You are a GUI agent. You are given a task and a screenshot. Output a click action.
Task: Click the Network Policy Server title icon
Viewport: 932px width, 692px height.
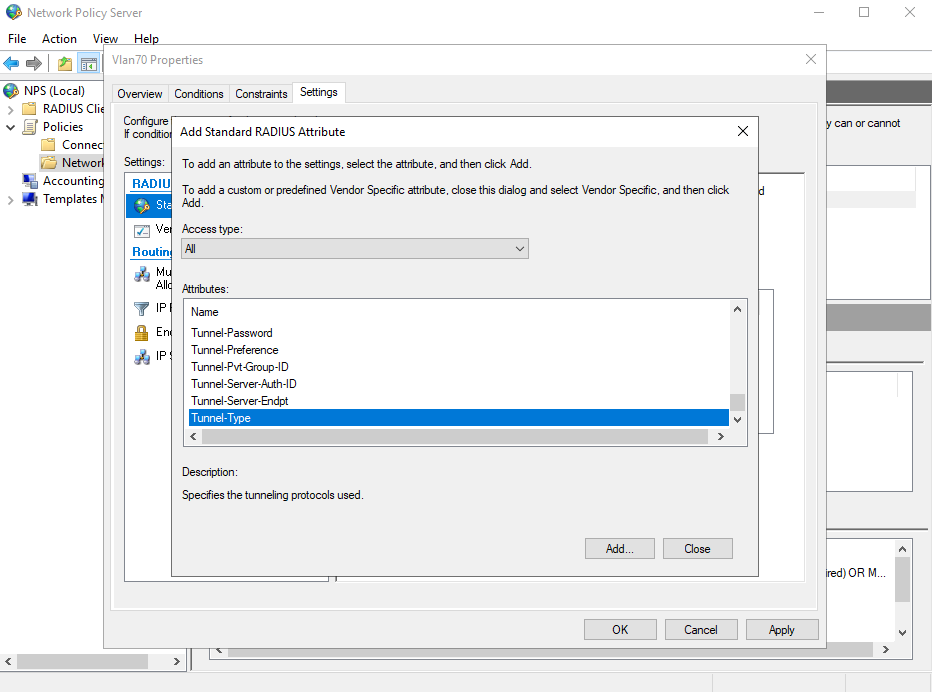point(14,12)
